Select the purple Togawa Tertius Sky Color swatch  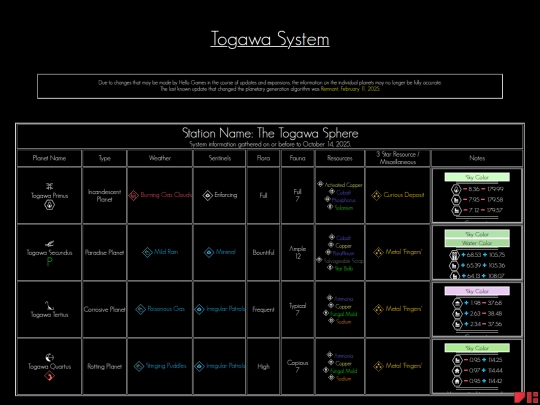477,291
